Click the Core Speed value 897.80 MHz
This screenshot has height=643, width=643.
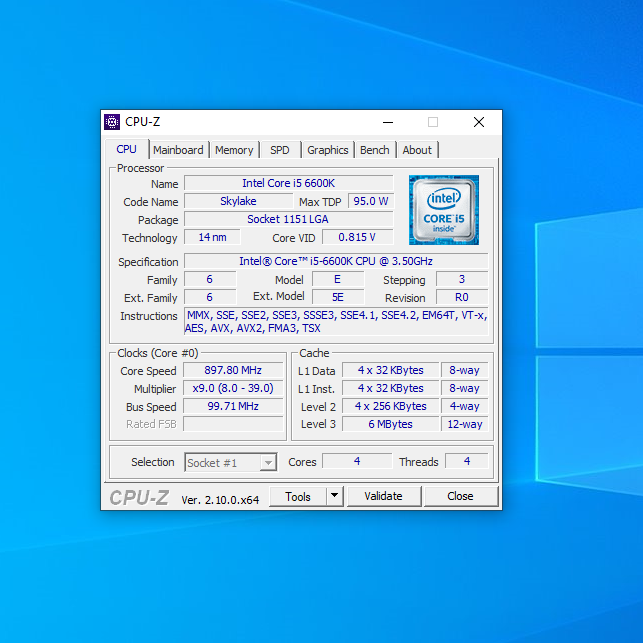(233, 370)
